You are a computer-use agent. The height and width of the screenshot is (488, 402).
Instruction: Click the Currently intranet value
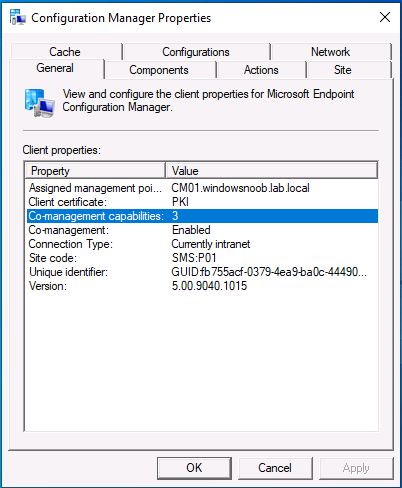pyautogui.click(x=211, y=244)
